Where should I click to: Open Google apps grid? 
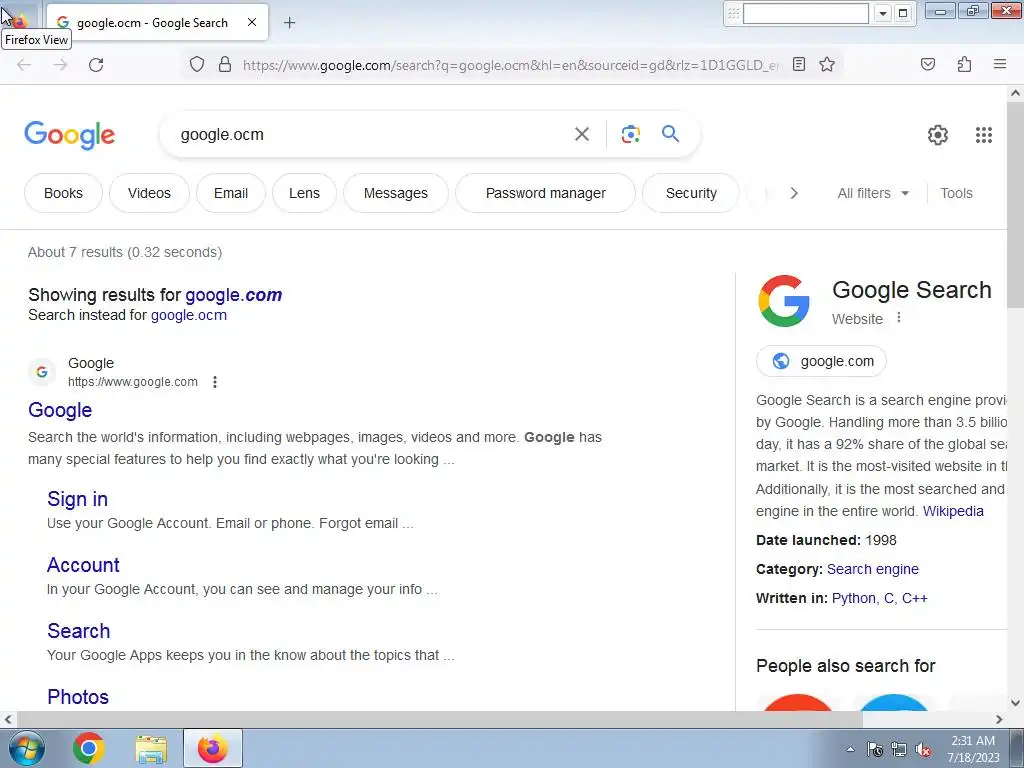[x=984, y=135]
